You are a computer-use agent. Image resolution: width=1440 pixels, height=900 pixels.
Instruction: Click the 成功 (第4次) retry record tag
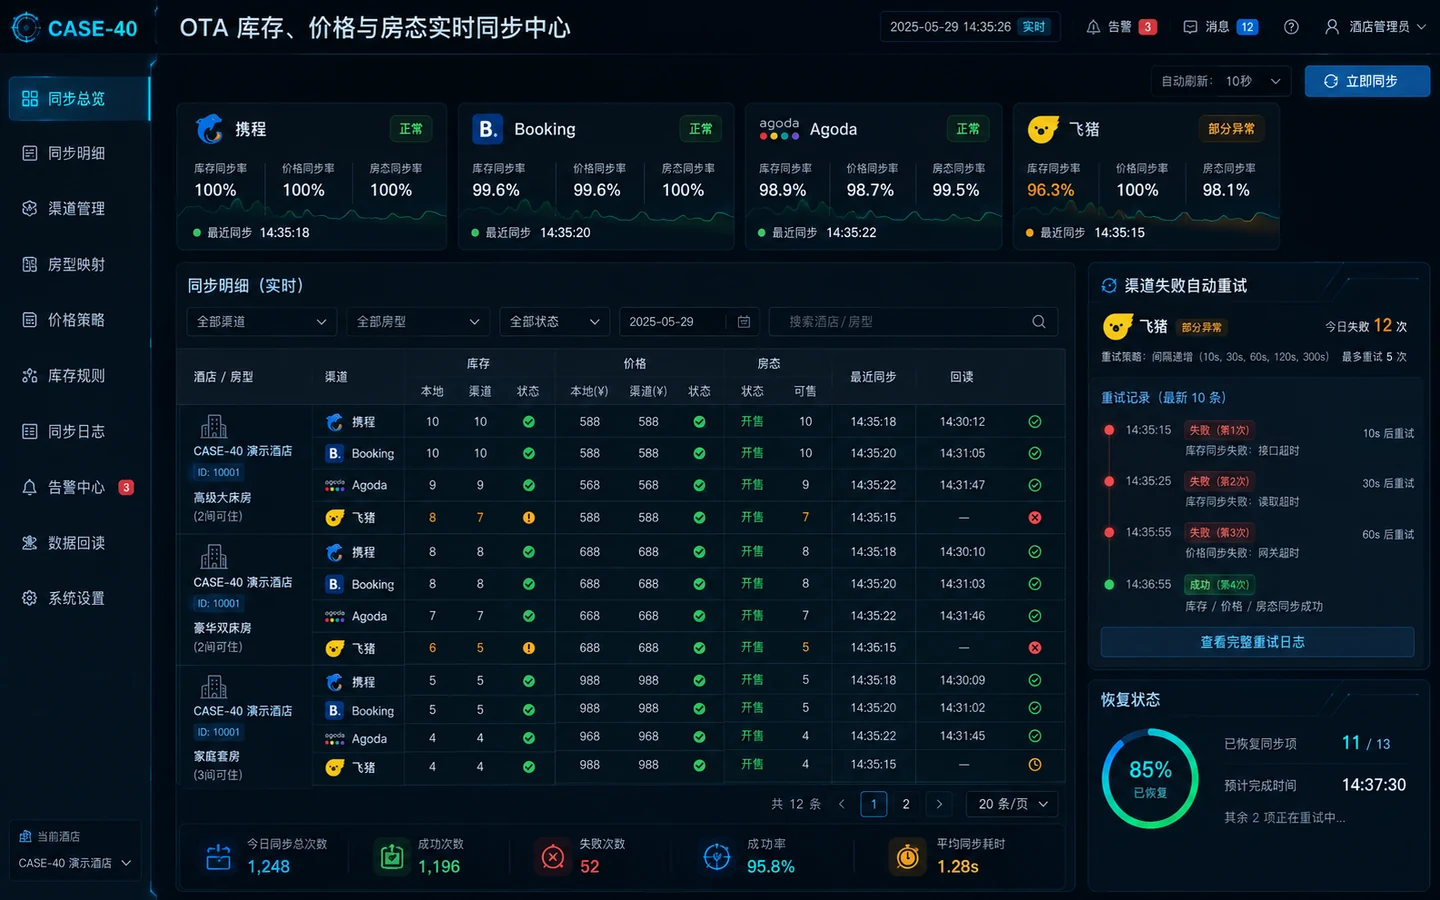pos(1218,585)
